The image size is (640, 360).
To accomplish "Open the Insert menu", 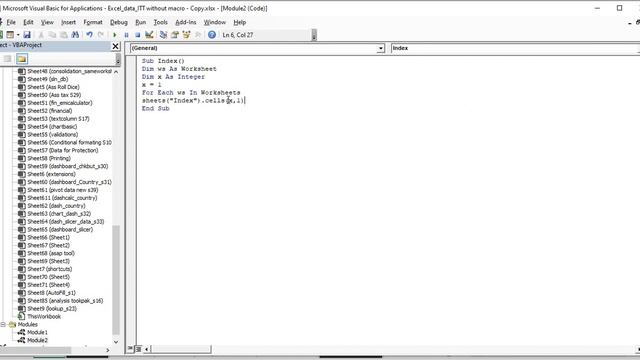I will [68, 22].
